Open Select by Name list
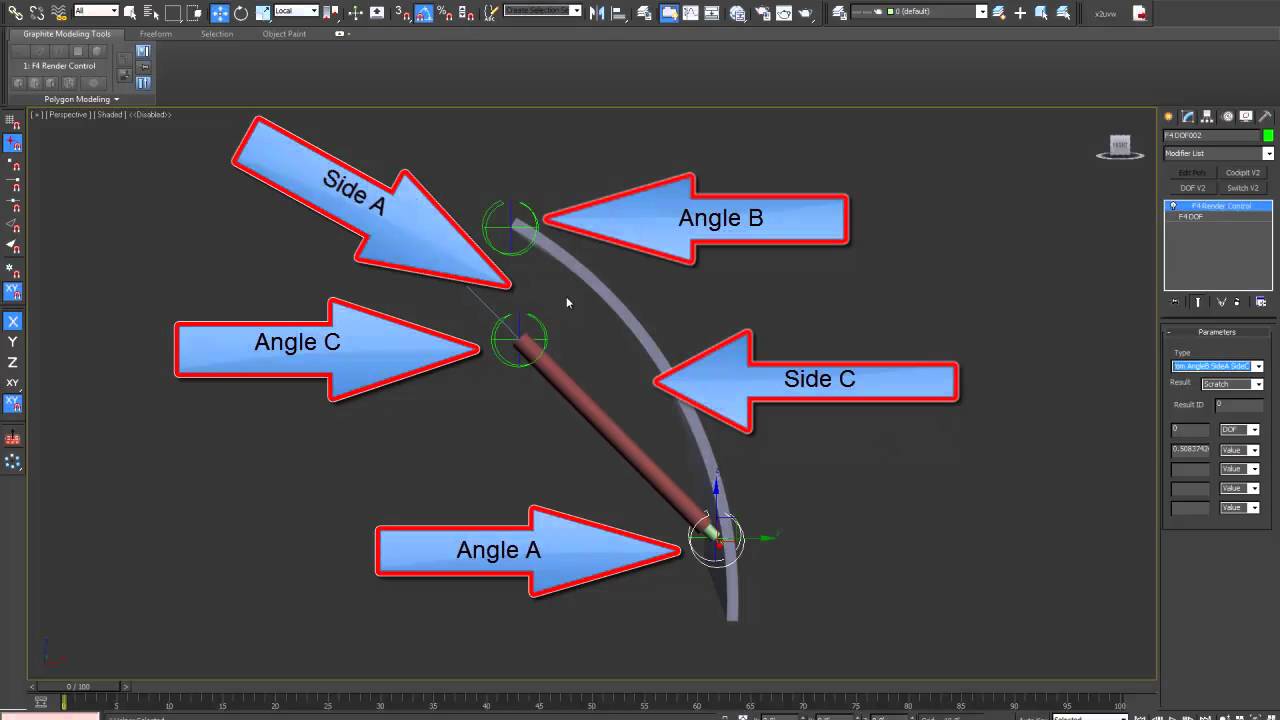This screenshot has width=1280, height=720. (151, 12)
